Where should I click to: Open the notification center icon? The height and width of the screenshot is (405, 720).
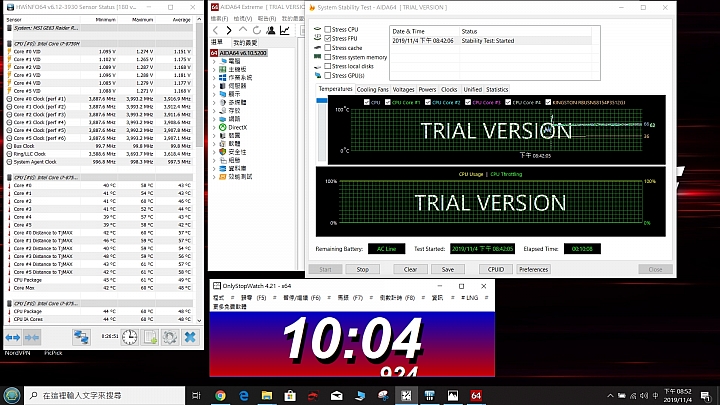706,395
